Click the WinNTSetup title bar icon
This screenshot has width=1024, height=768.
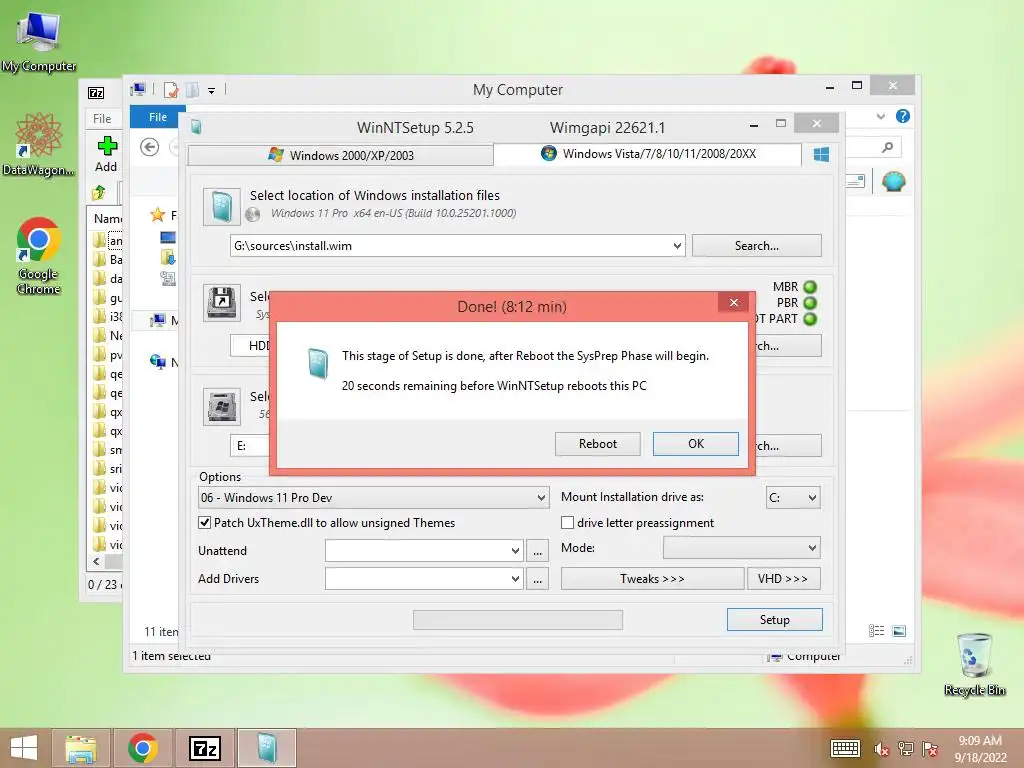(x=196, y=127)
